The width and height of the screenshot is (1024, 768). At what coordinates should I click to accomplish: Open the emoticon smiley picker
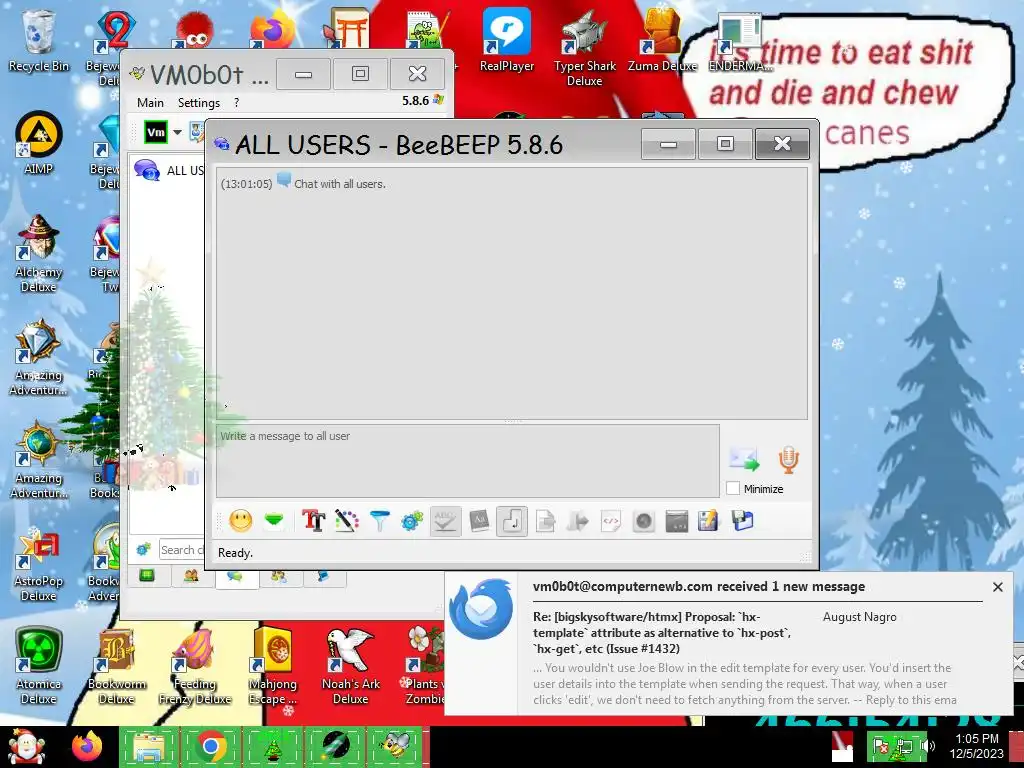pos(240,520)
